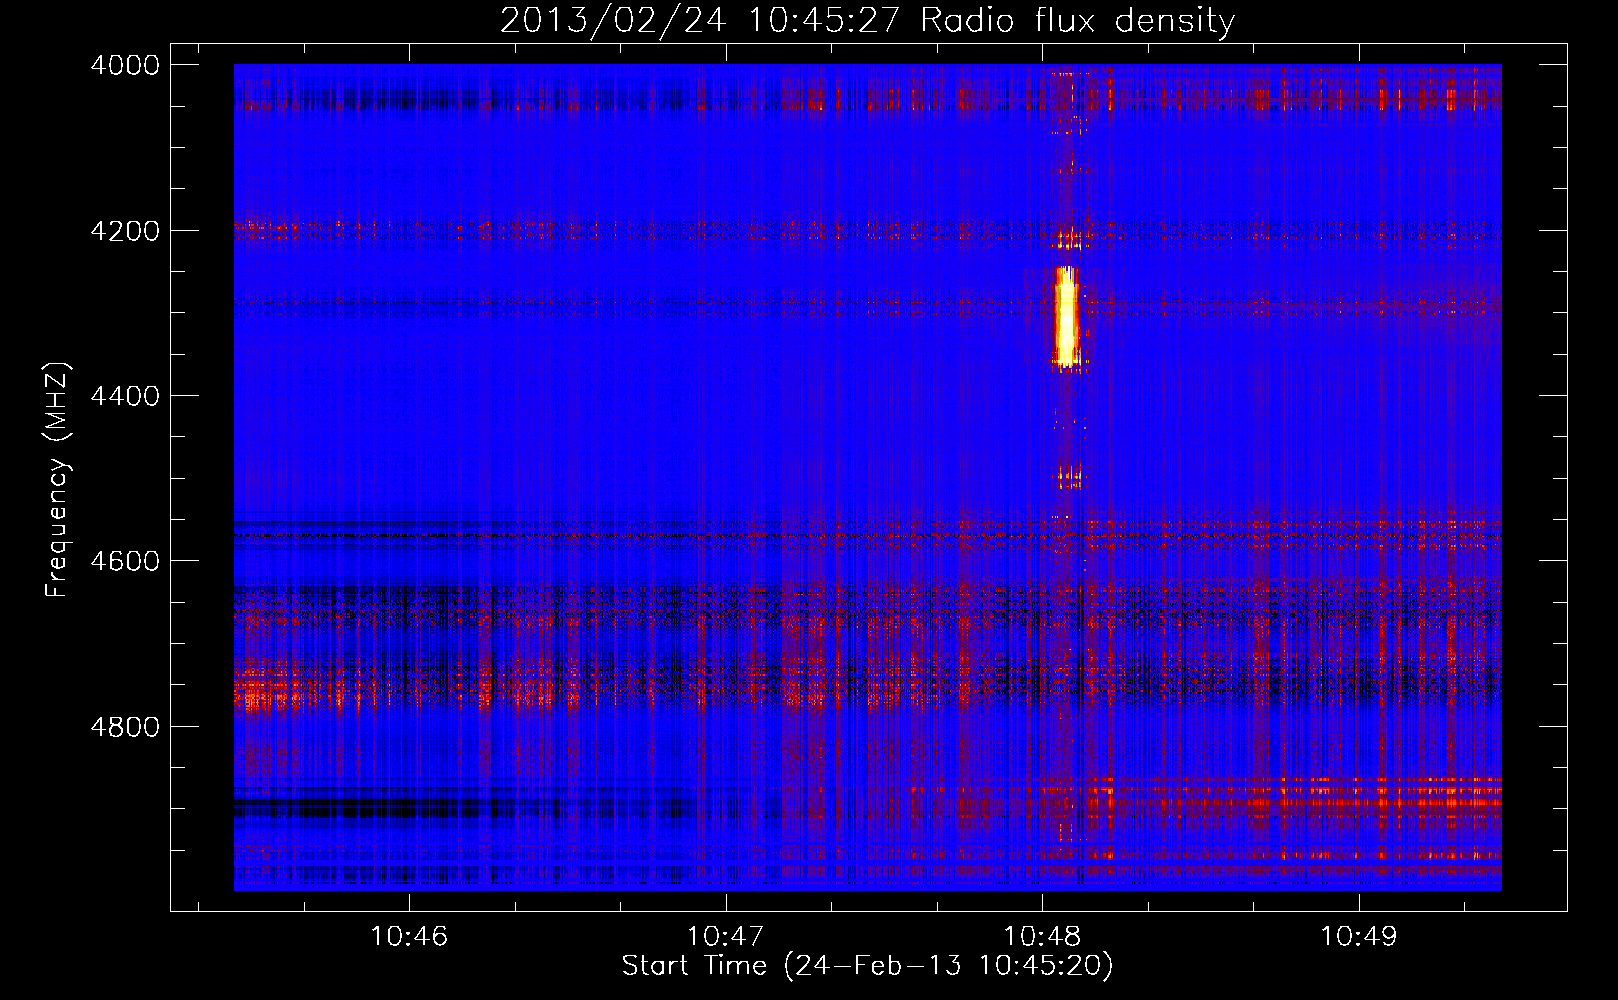Viewport: 1618px width, 1000px height.
Task: Click the 4800 frequency tick label
Action: click(x=125, y=726)
